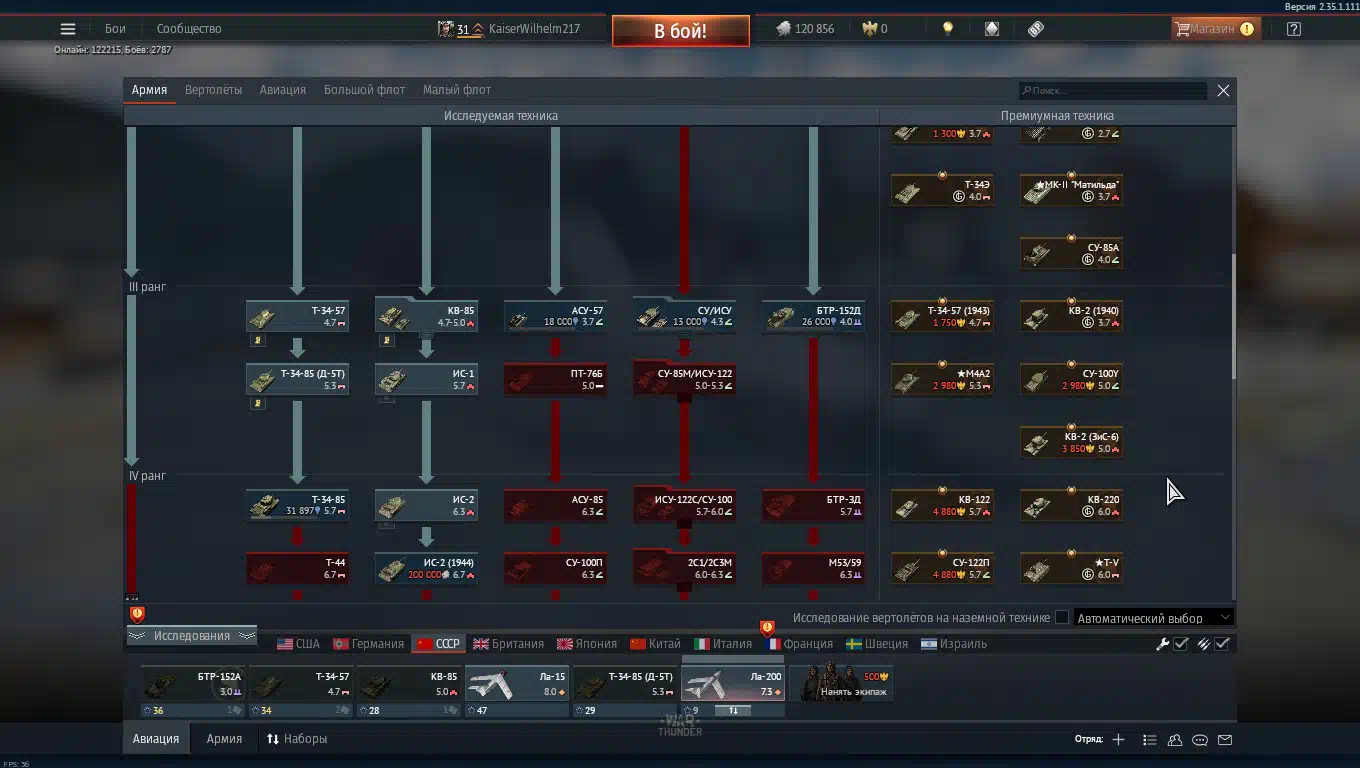Select БТР-152Д vehicle in tree

(814, 316)
